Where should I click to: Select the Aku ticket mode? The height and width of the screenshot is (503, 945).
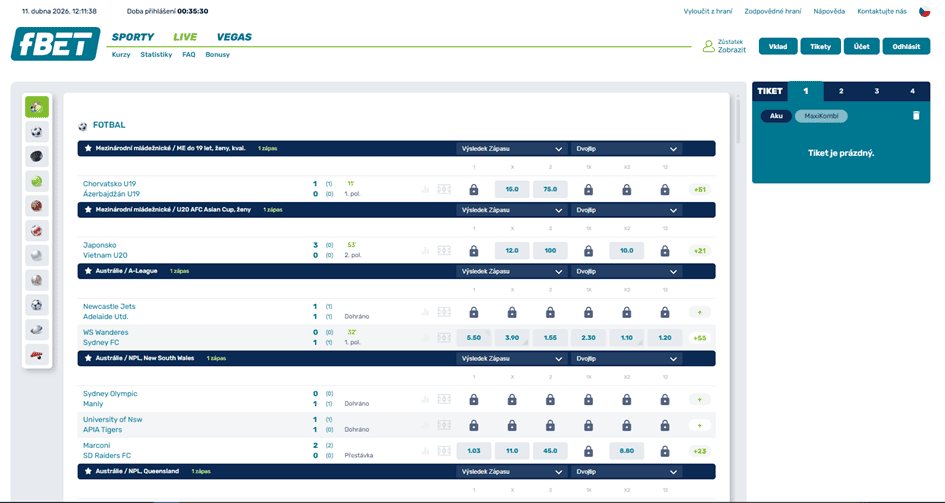pos(776,116)
